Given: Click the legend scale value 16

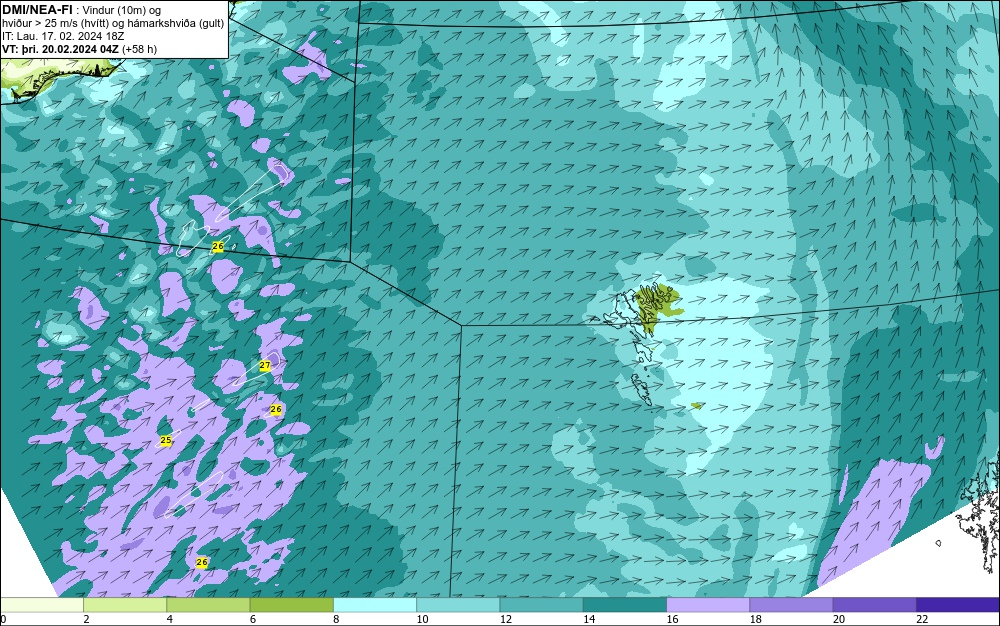Looking at the screenshot, I should pos(672,619).
